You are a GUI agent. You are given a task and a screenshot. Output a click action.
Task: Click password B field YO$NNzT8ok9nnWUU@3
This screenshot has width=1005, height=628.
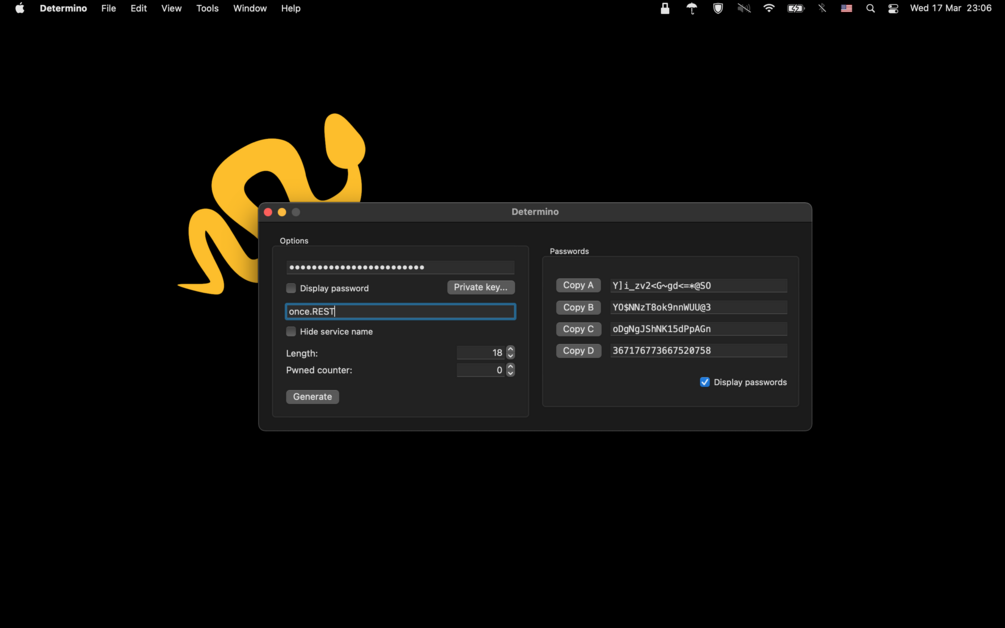(699, 308)
